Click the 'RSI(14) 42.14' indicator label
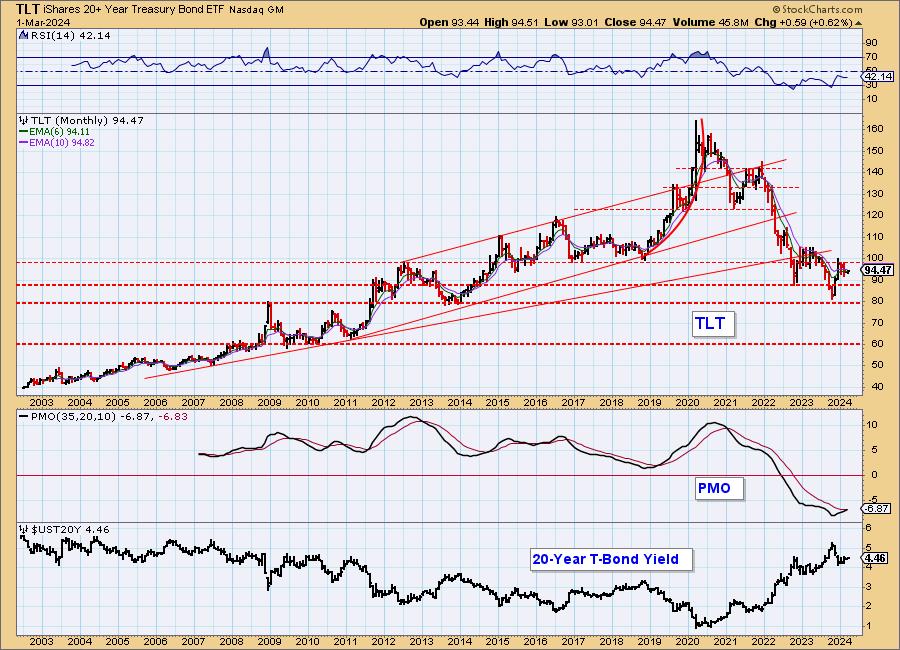The width and height of the screenshot is (900, 650). 70,35
